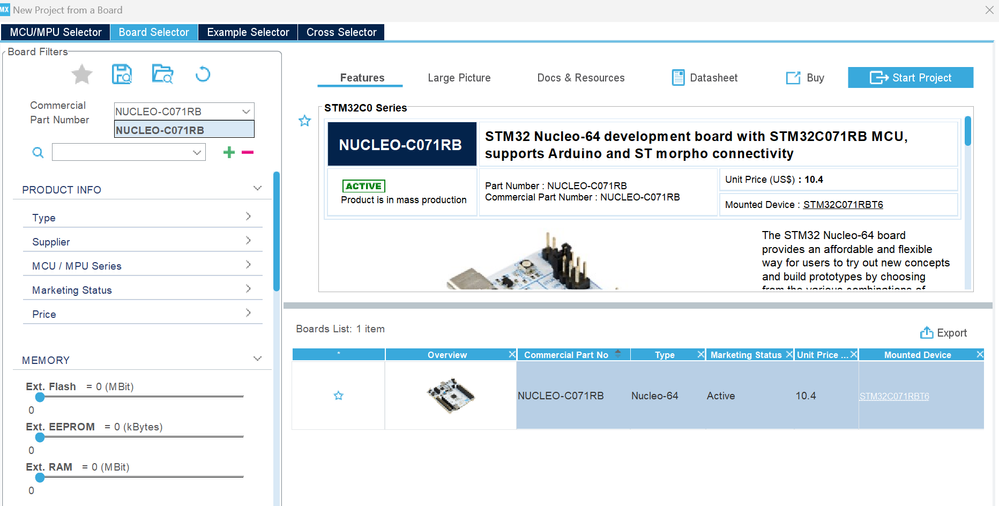Click the Ext. RAM slider handle
The height and width of the screenshot is (506, 999).
(x=40, y=477)
